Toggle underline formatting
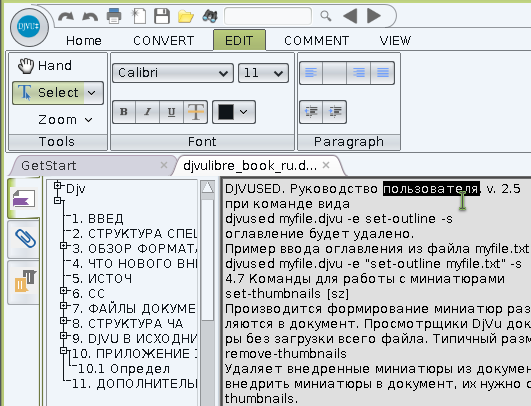The image size is (531, 406). pos(171,112)
